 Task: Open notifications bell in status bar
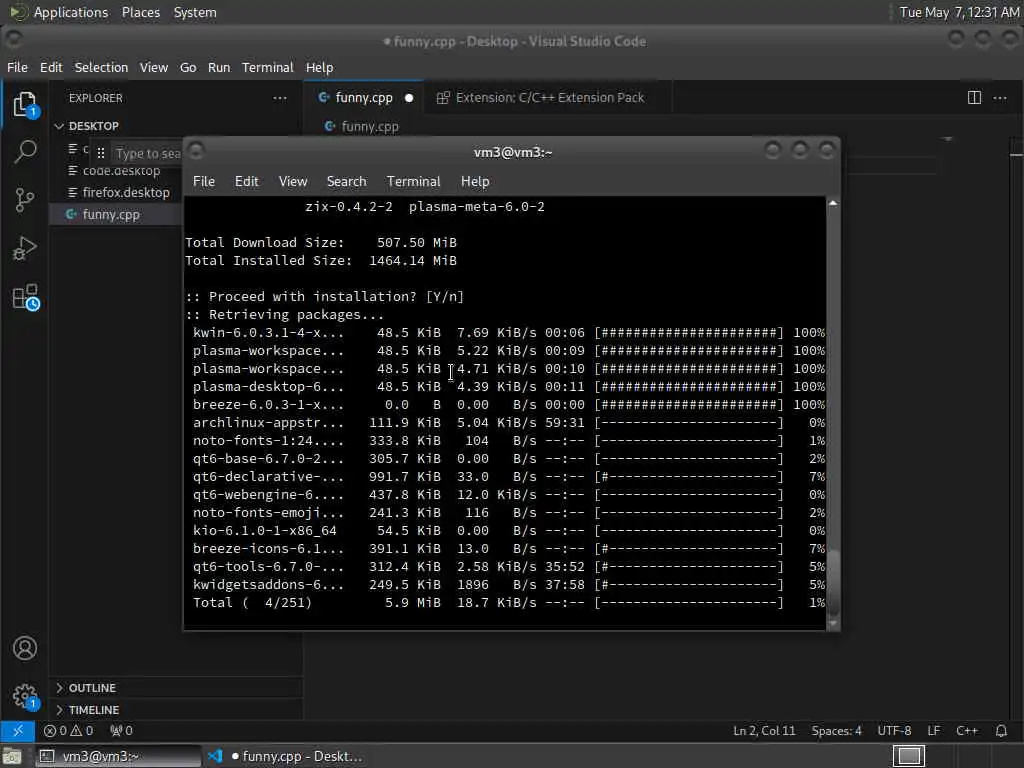pos(1001,731)
